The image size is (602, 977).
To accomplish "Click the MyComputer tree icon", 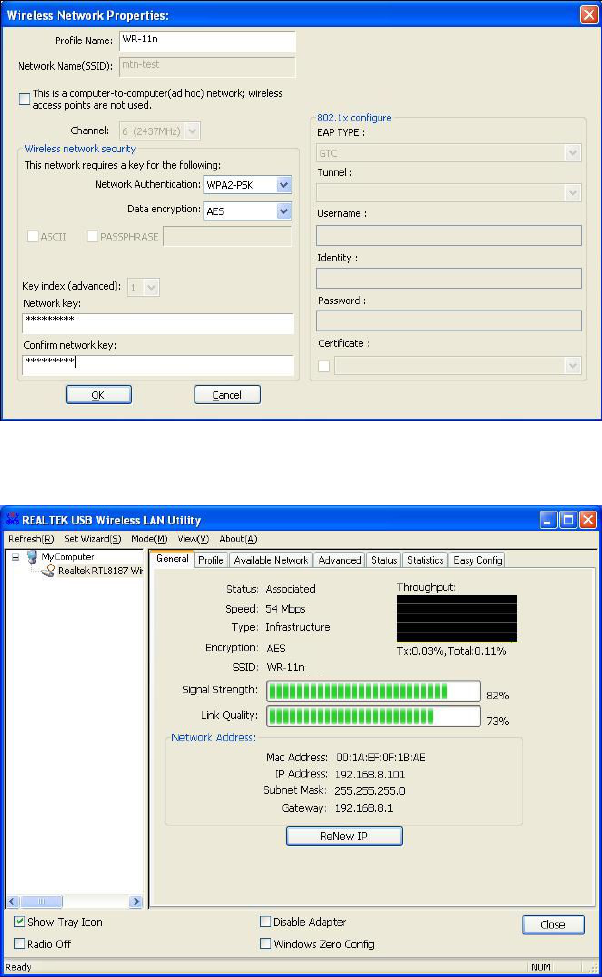I will [x=32, y=556].
